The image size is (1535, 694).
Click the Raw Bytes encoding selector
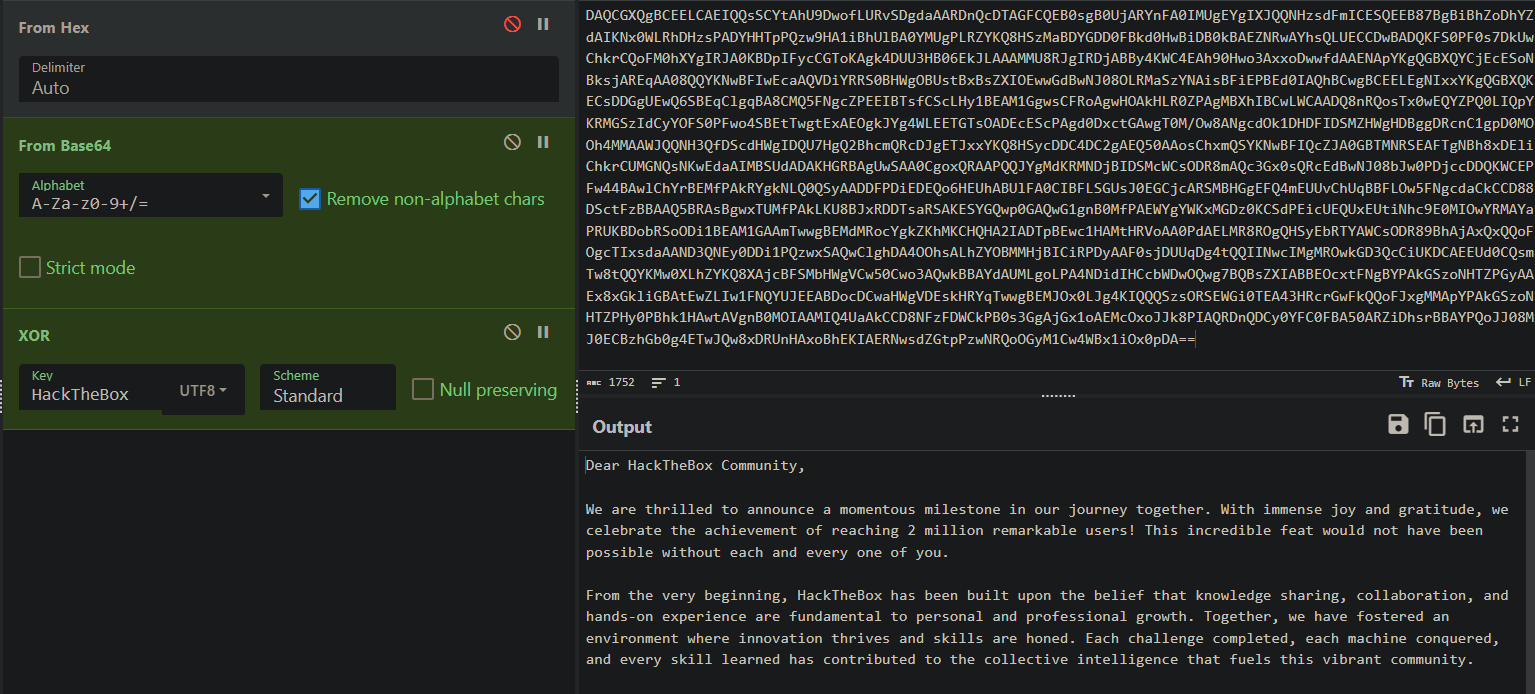(x=1438, y=383)
